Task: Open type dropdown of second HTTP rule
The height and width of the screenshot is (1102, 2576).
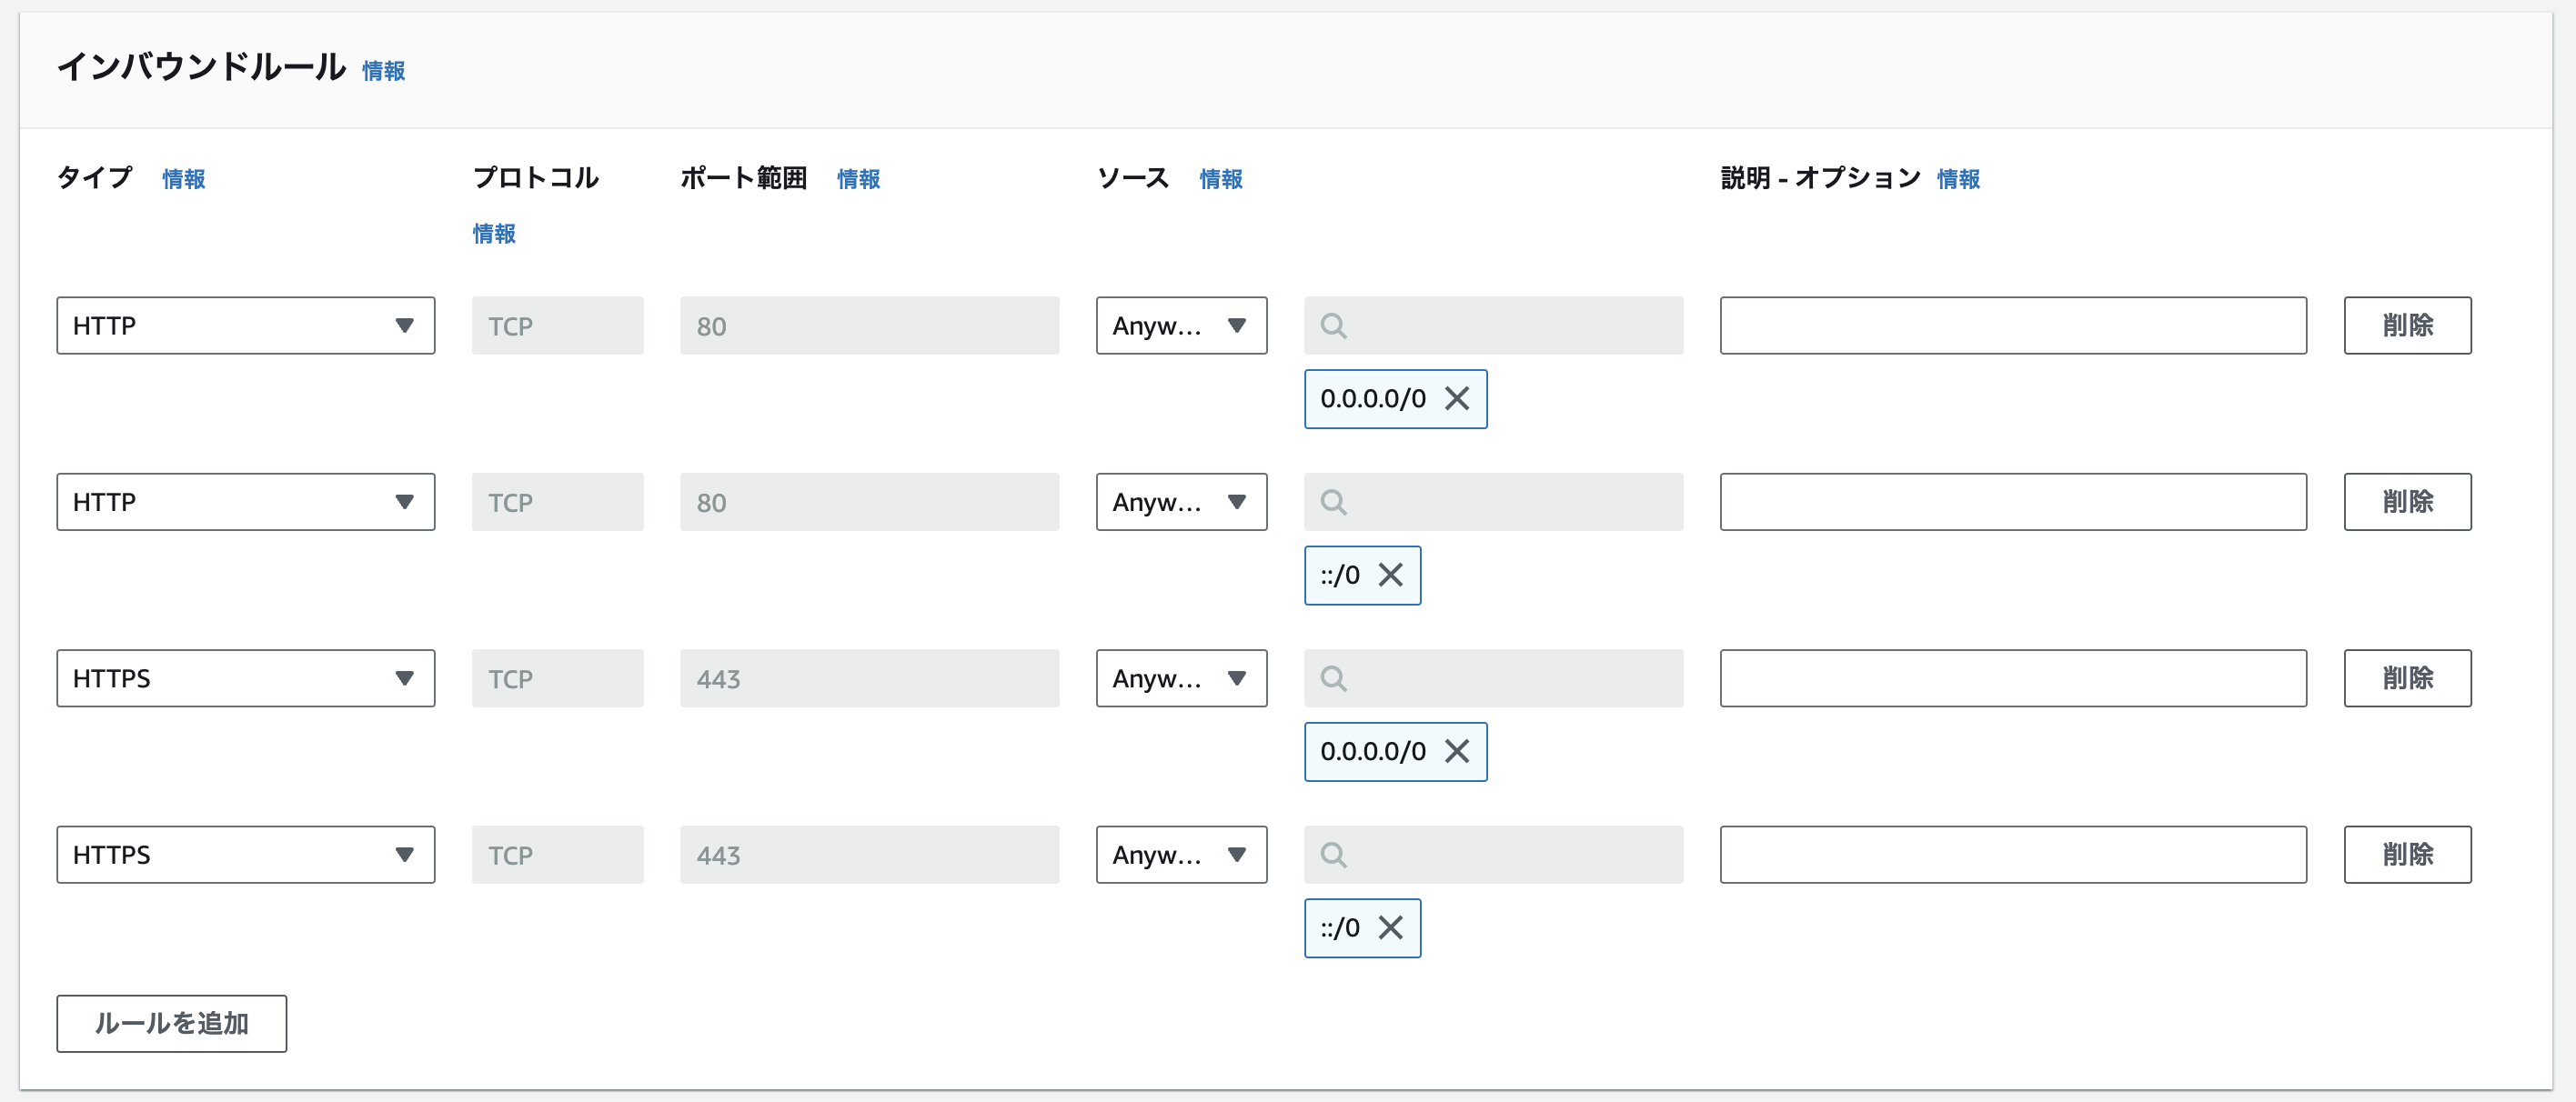Action: 246,502
